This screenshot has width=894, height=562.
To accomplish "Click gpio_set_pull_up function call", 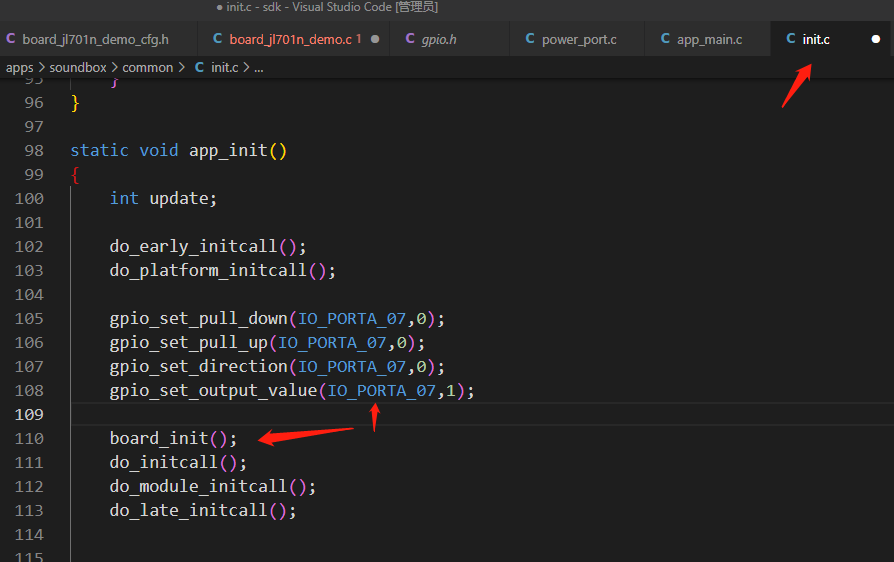I will pos(189,343).
